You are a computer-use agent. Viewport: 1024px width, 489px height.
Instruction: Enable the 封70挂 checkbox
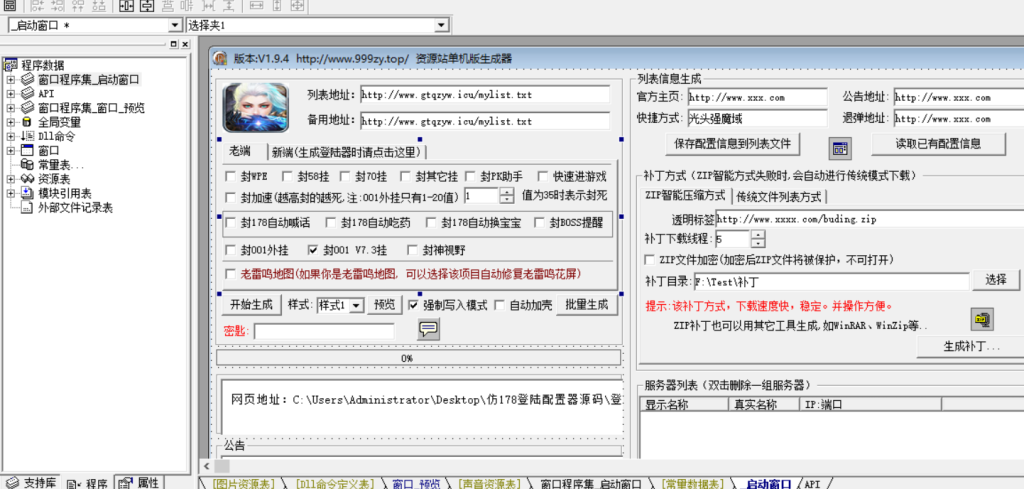(x=345, y=176)
